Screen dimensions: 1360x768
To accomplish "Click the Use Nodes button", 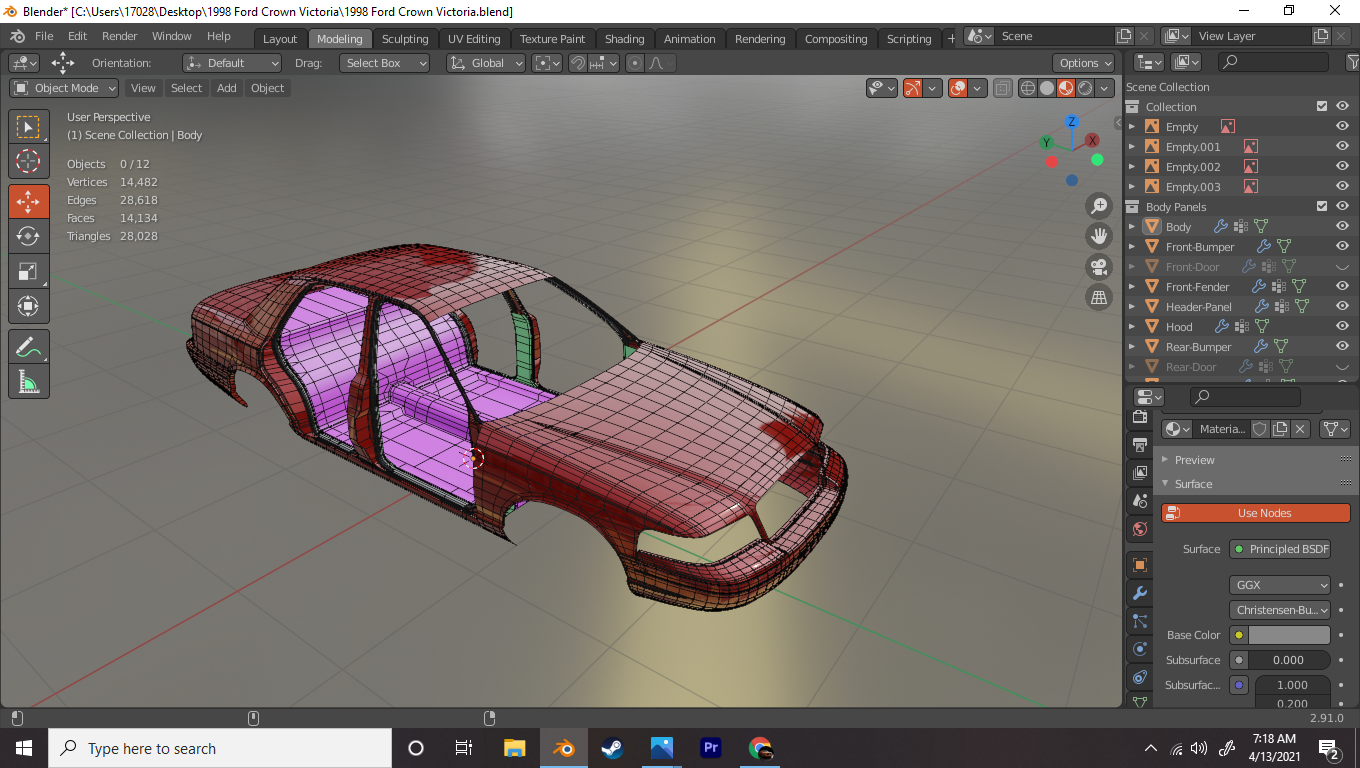I will tap(1256, 513).
